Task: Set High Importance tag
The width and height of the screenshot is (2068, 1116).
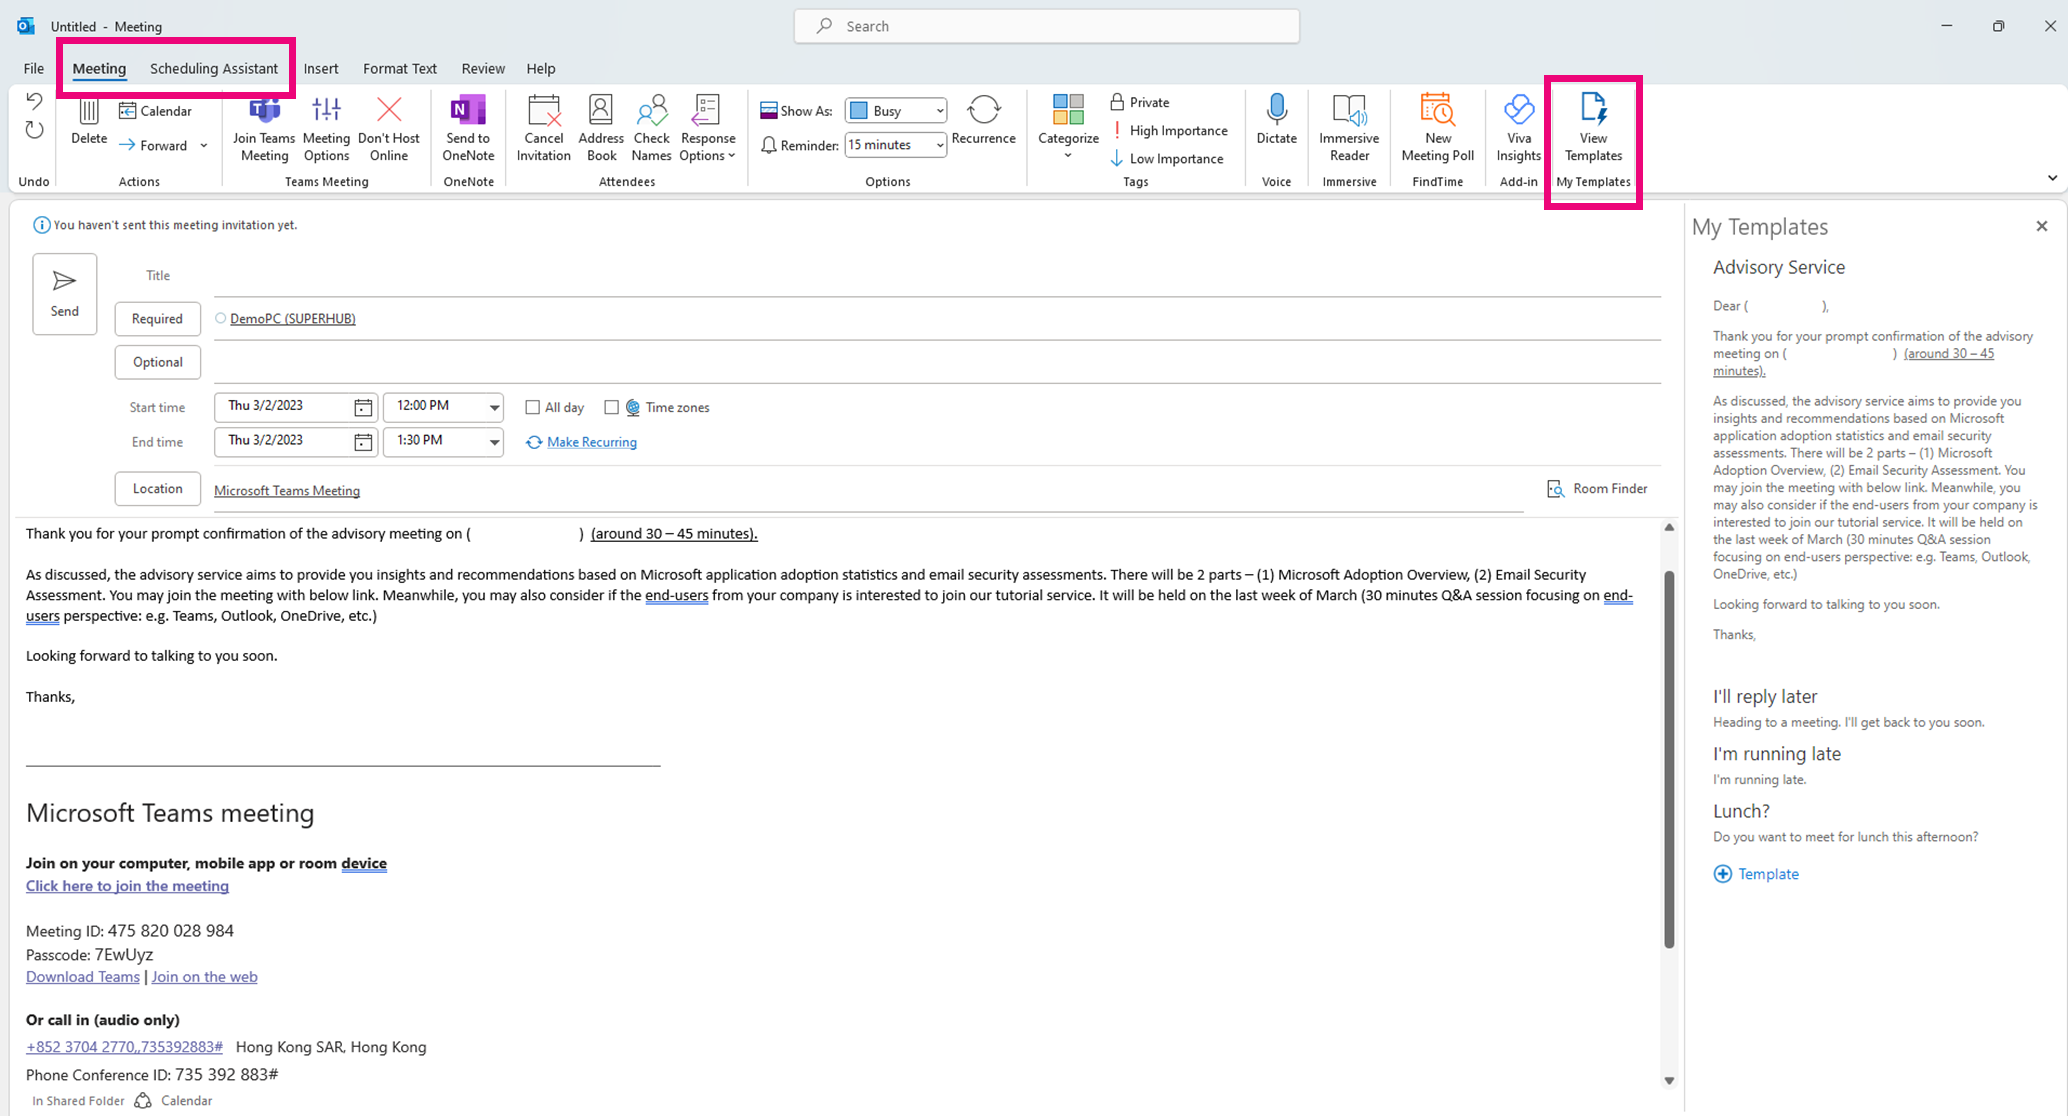Action: click(1169, 130)
